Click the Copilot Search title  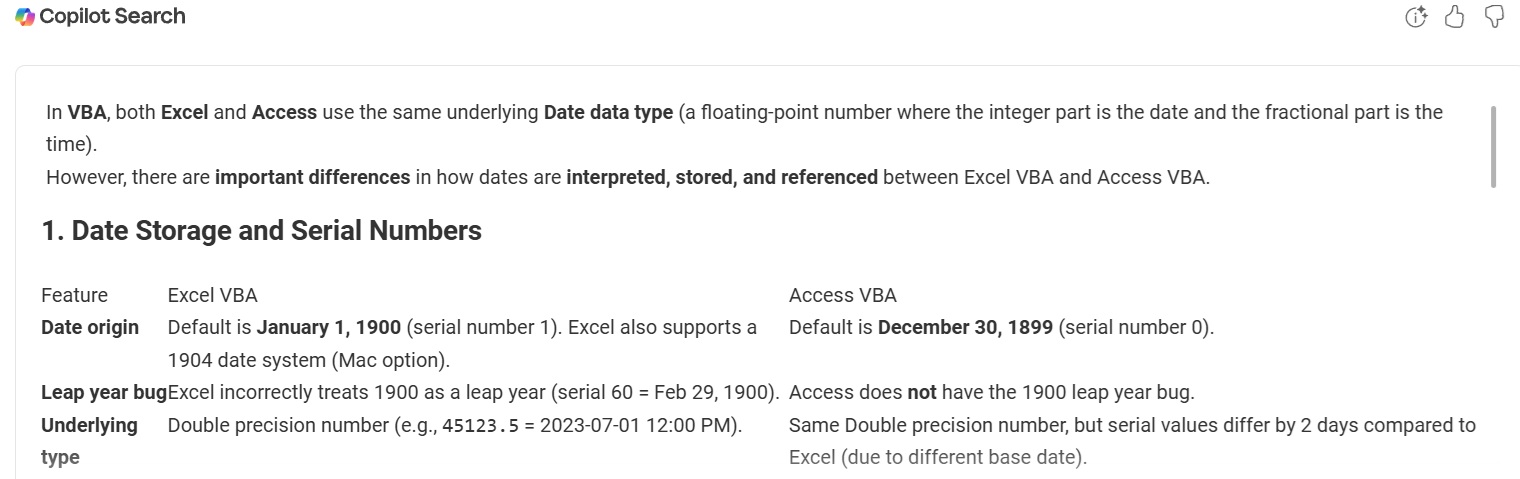click(x=112, y=17)
